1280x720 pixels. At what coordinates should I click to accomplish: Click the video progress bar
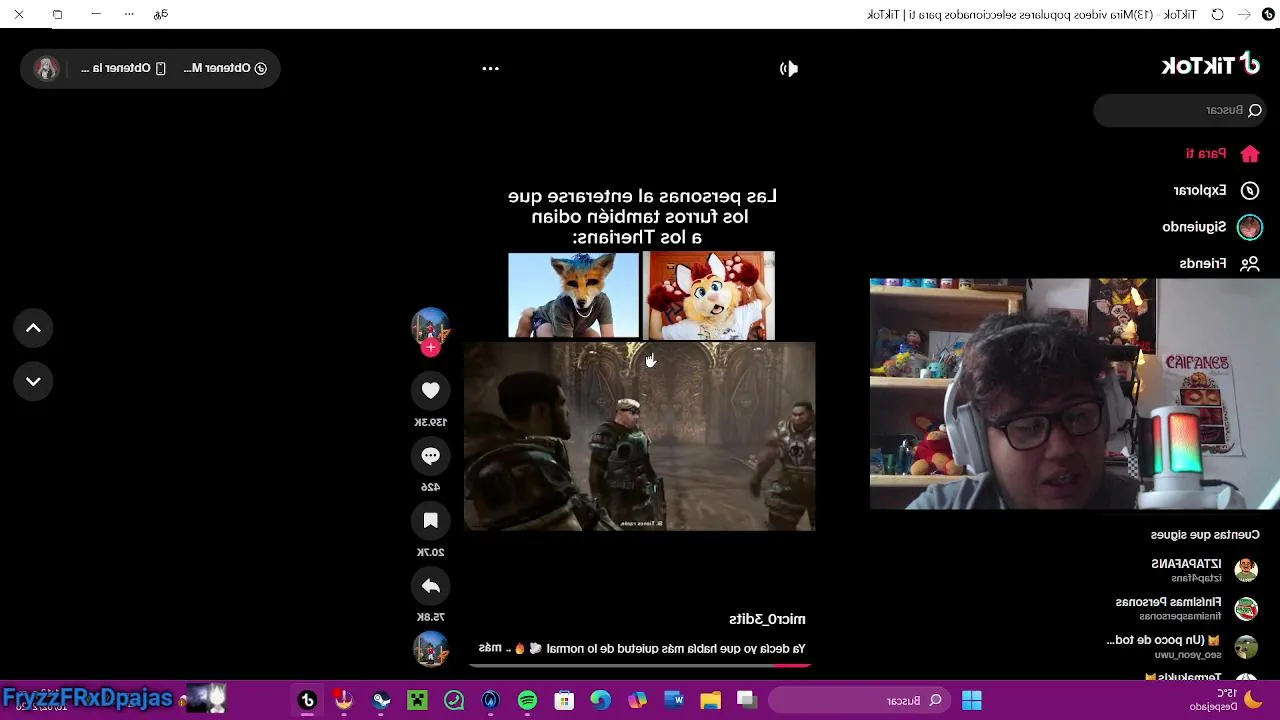[640, 664]
